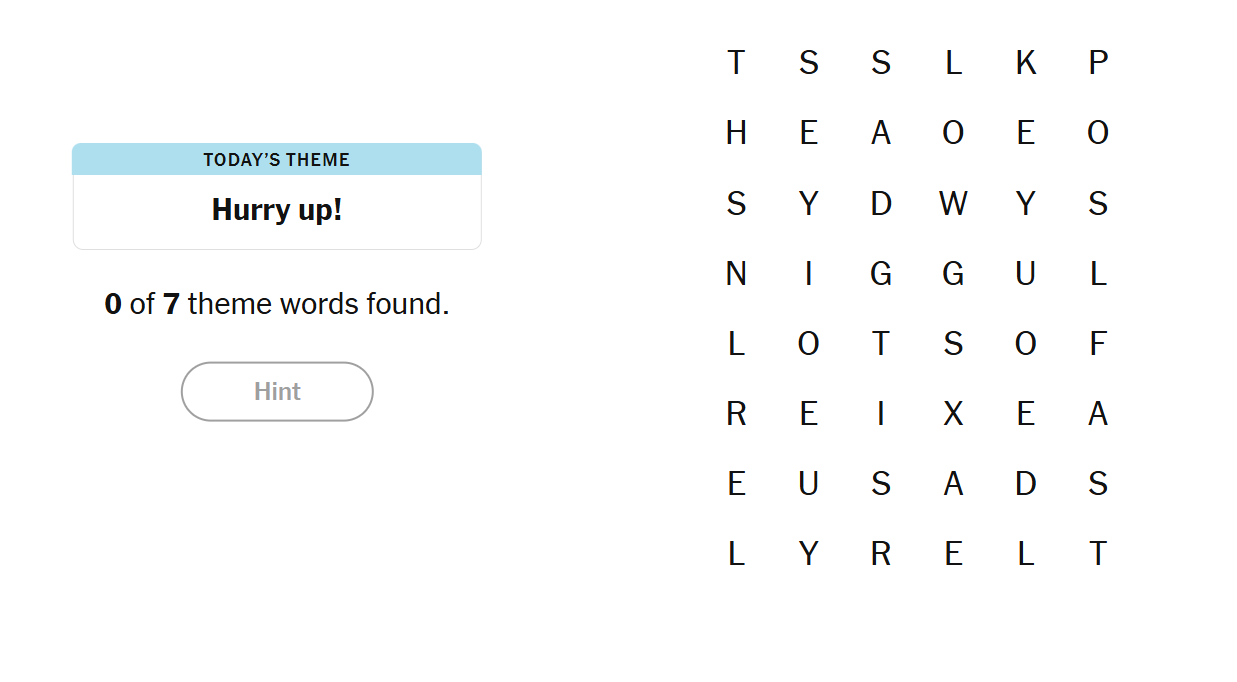Tap the letter X tile

point(953,414)
